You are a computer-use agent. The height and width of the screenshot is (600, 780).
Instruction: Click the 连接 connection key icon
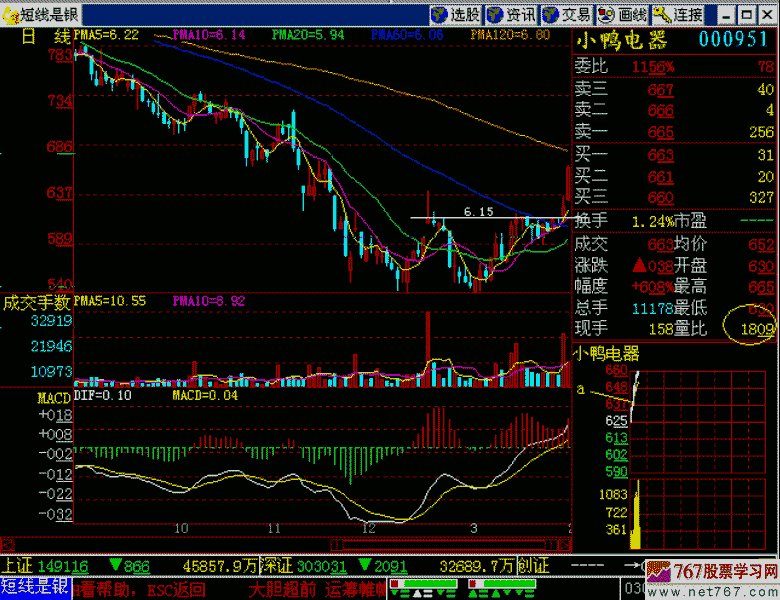coord(677,14)
